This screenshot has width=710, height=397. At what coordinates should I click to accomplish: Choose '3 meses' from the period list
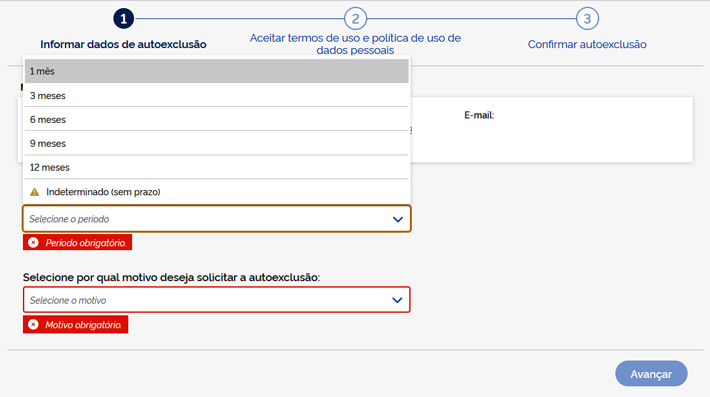(216, 96)
